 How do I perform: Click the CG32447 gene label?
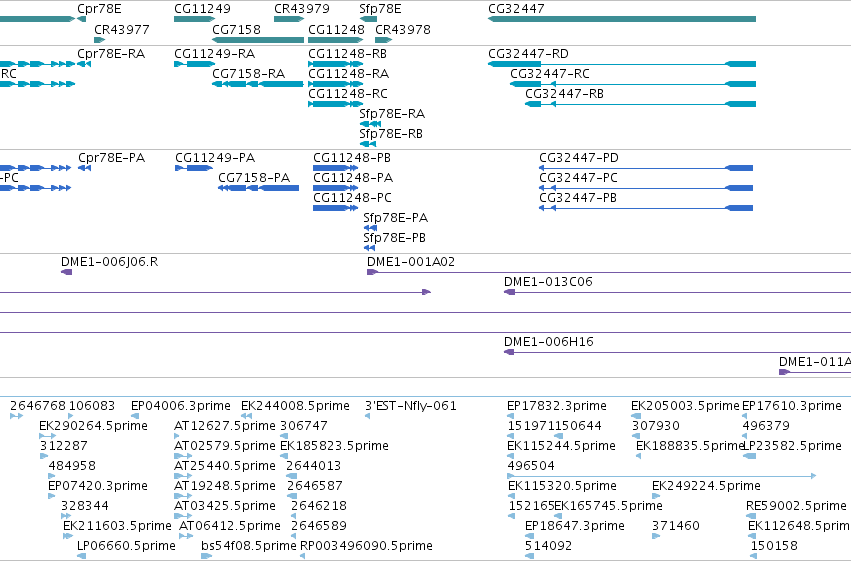[x=516, y=9]
